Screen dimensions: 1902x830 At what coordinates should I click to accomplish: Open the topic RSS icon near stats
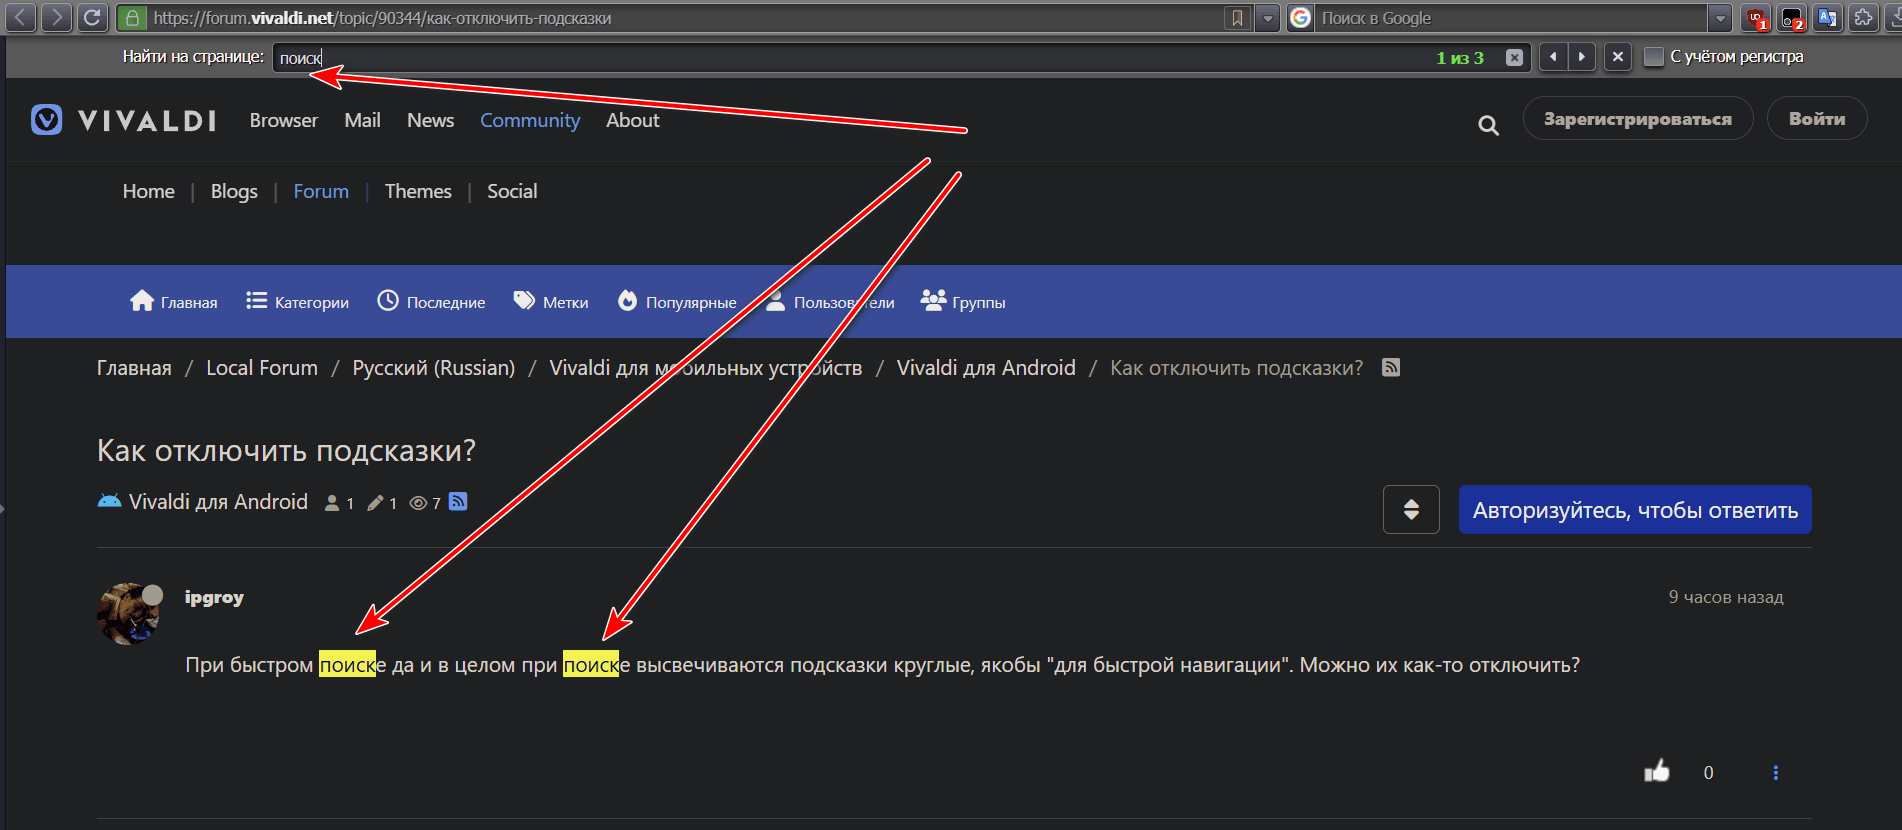tap(458, 501)
